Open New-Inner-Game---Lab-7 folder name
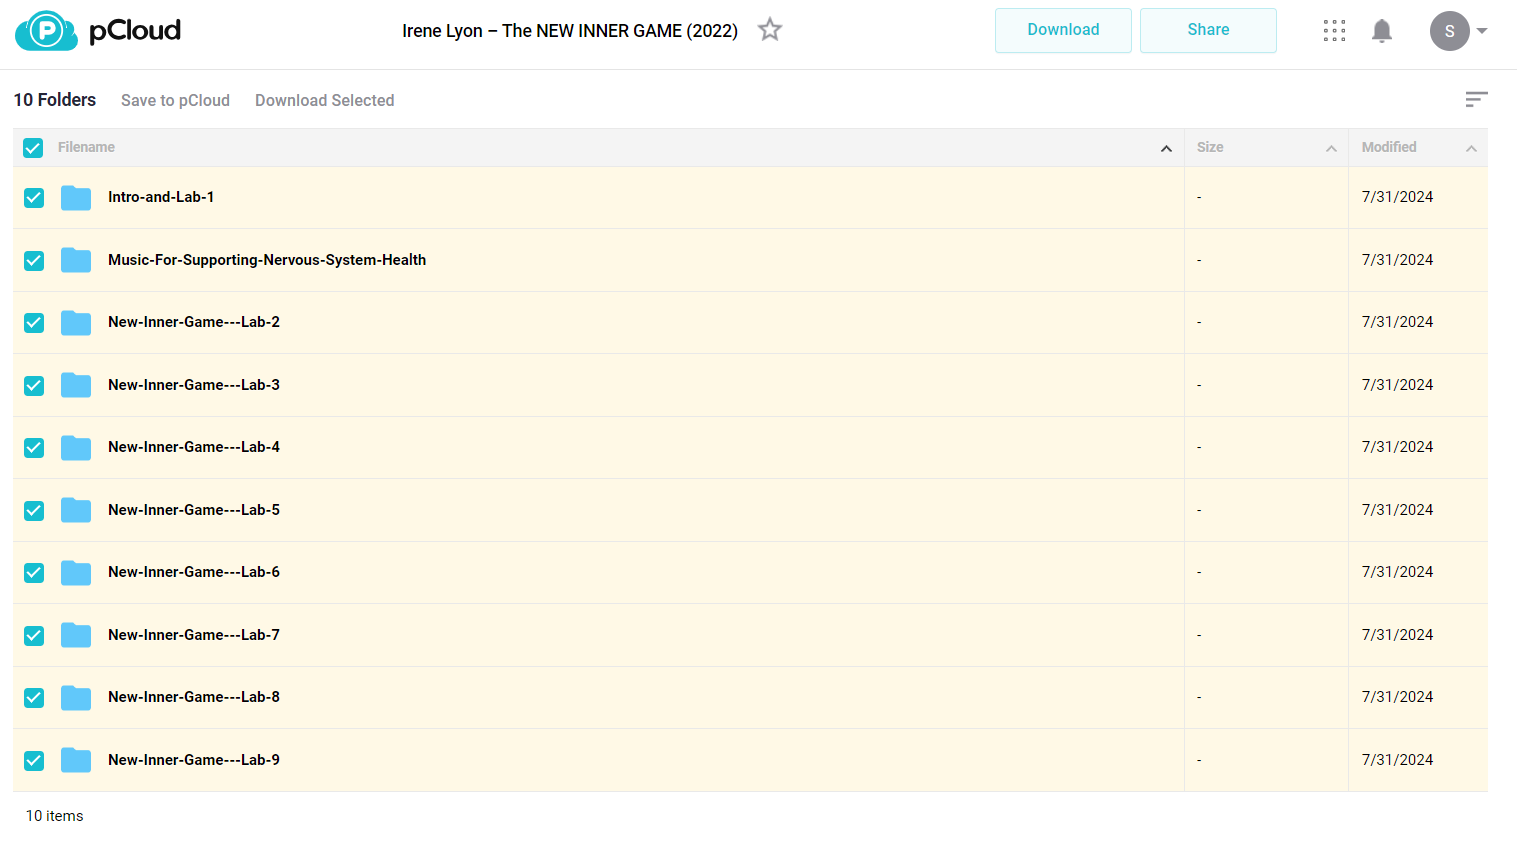Viewport: 1517px width, 854px height. coord(194,635)
